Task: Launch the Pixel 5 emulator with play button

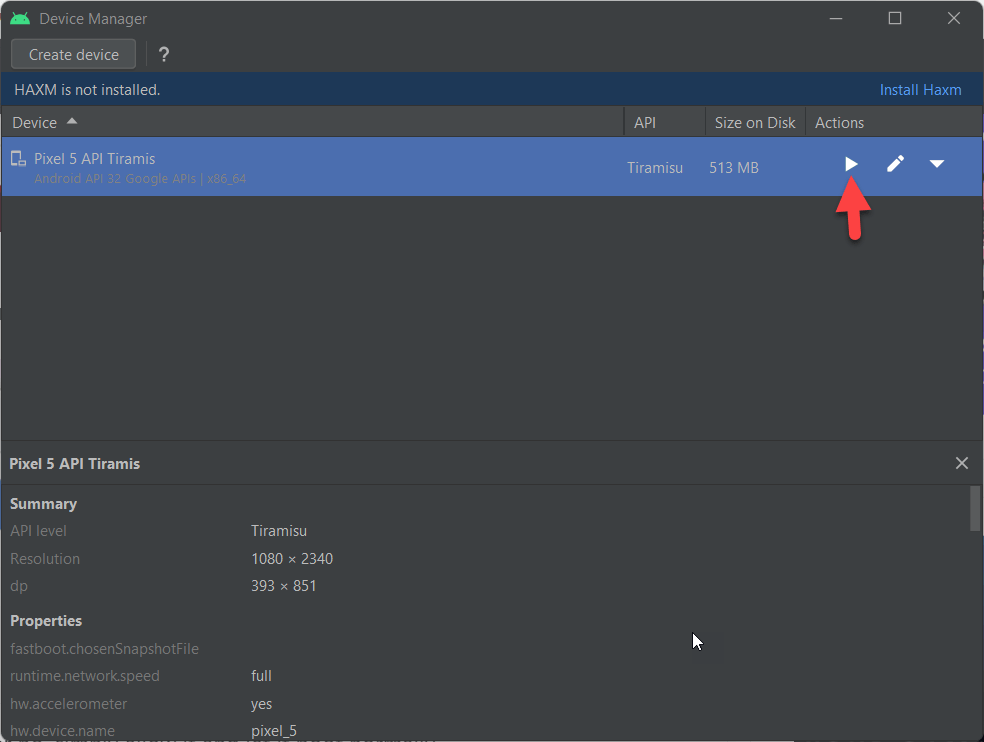Action: pyautogui.click(x=851, y=164)
